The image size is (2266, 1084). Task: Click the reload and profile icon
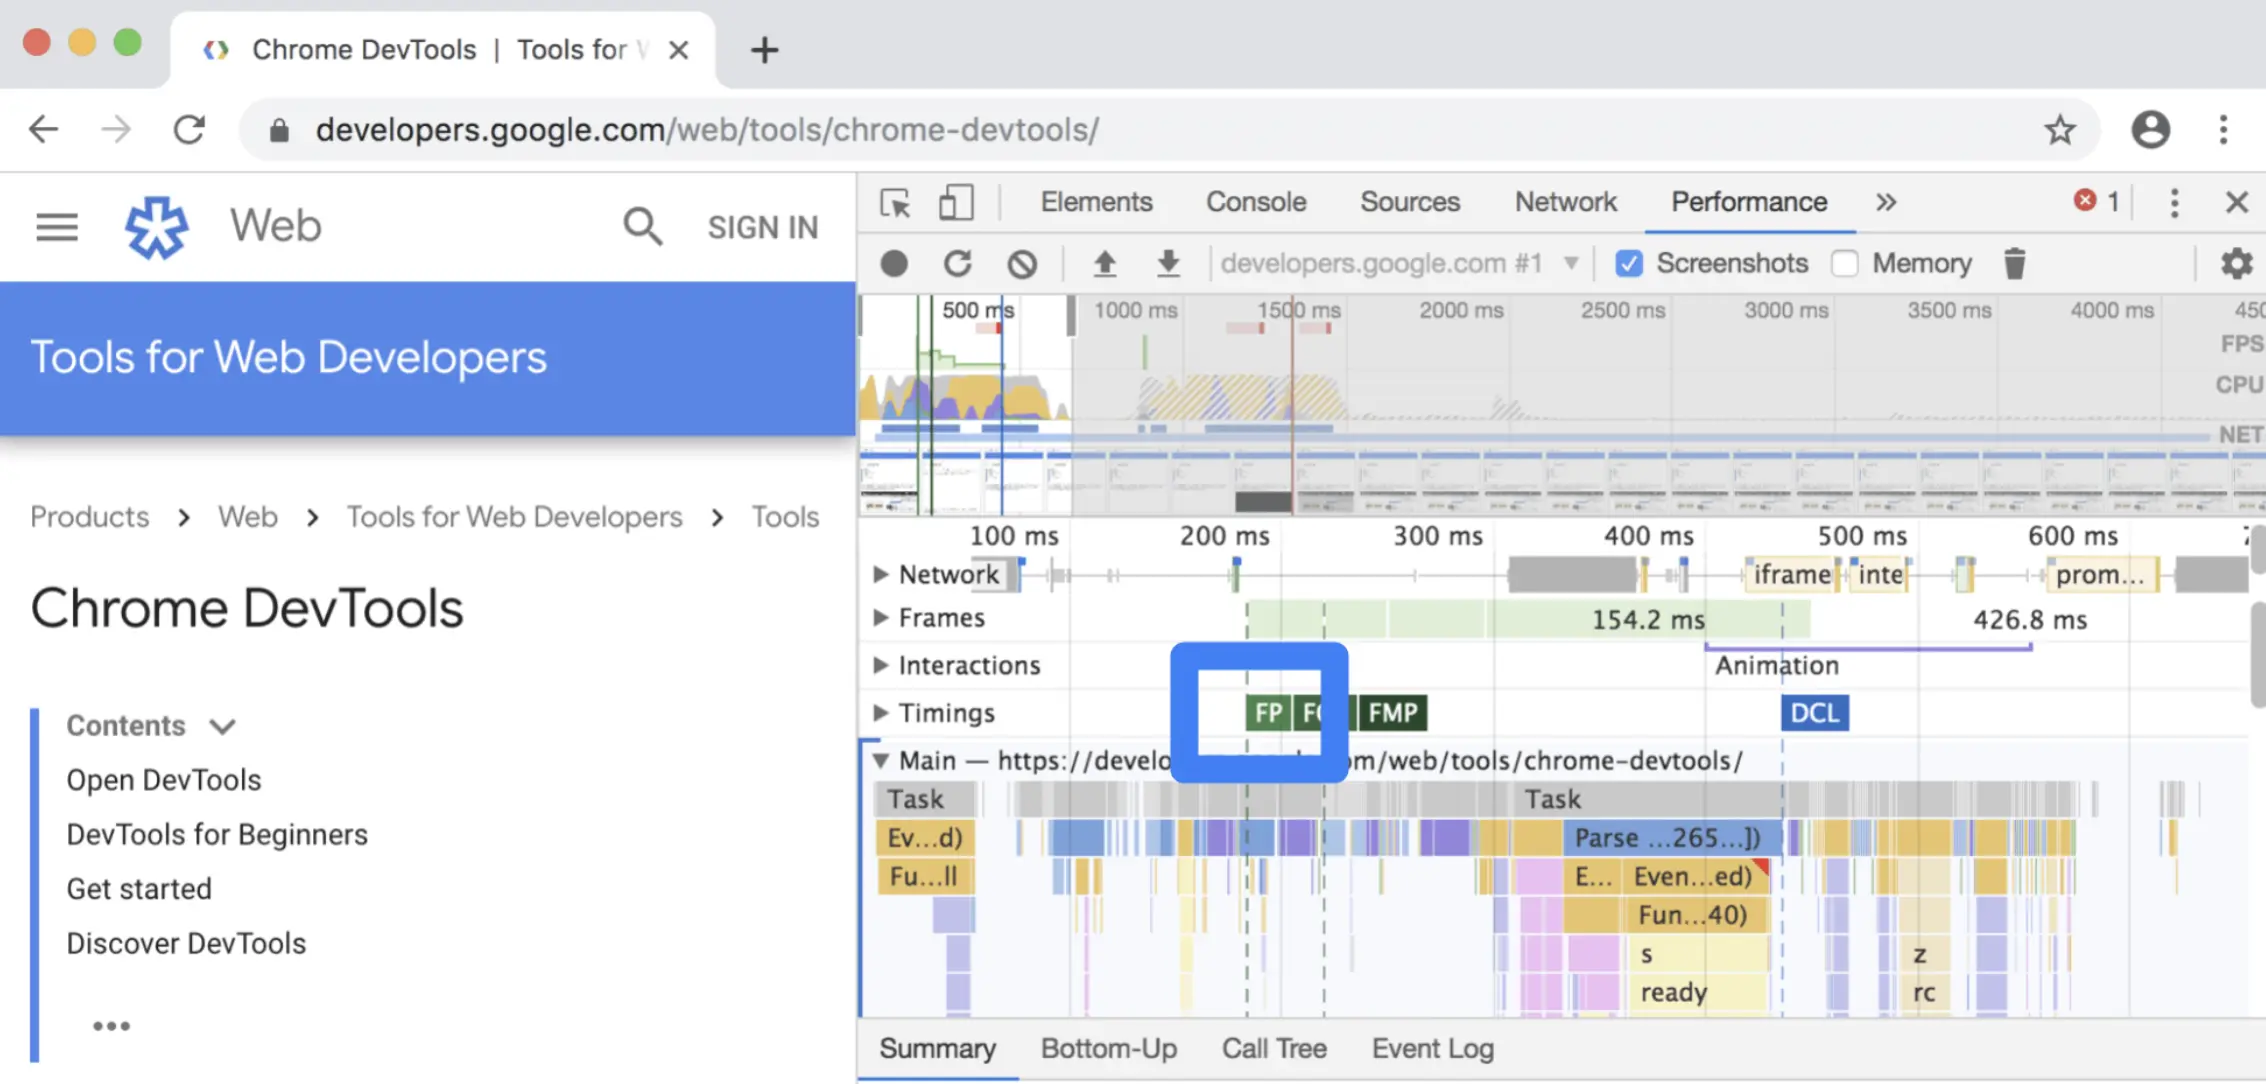pyautogui.click(x=957, y=264)
